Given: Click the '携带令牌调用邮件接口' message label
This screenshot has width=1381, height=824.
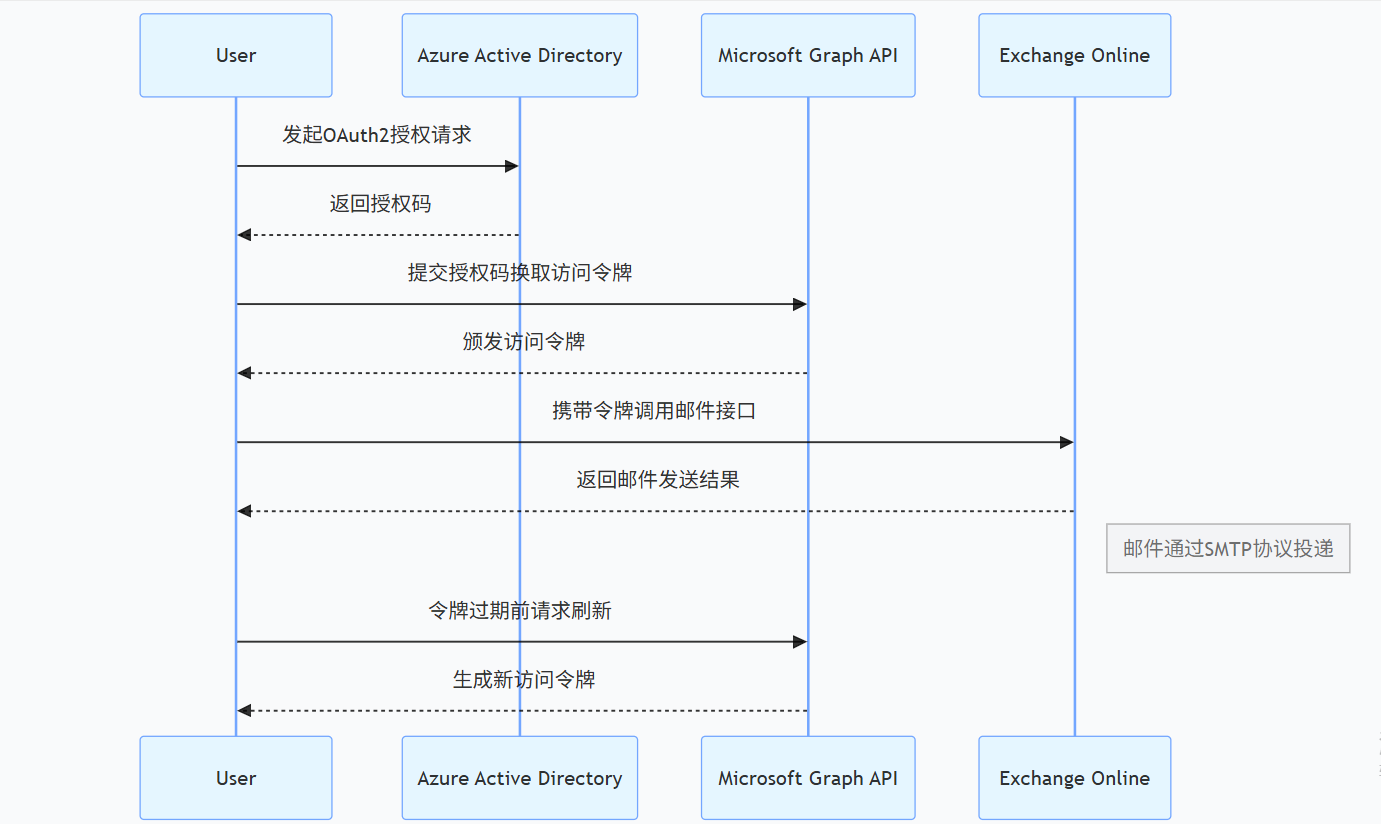Looking at the screenshot, I should pyautogui.click(x=654, y=411).
